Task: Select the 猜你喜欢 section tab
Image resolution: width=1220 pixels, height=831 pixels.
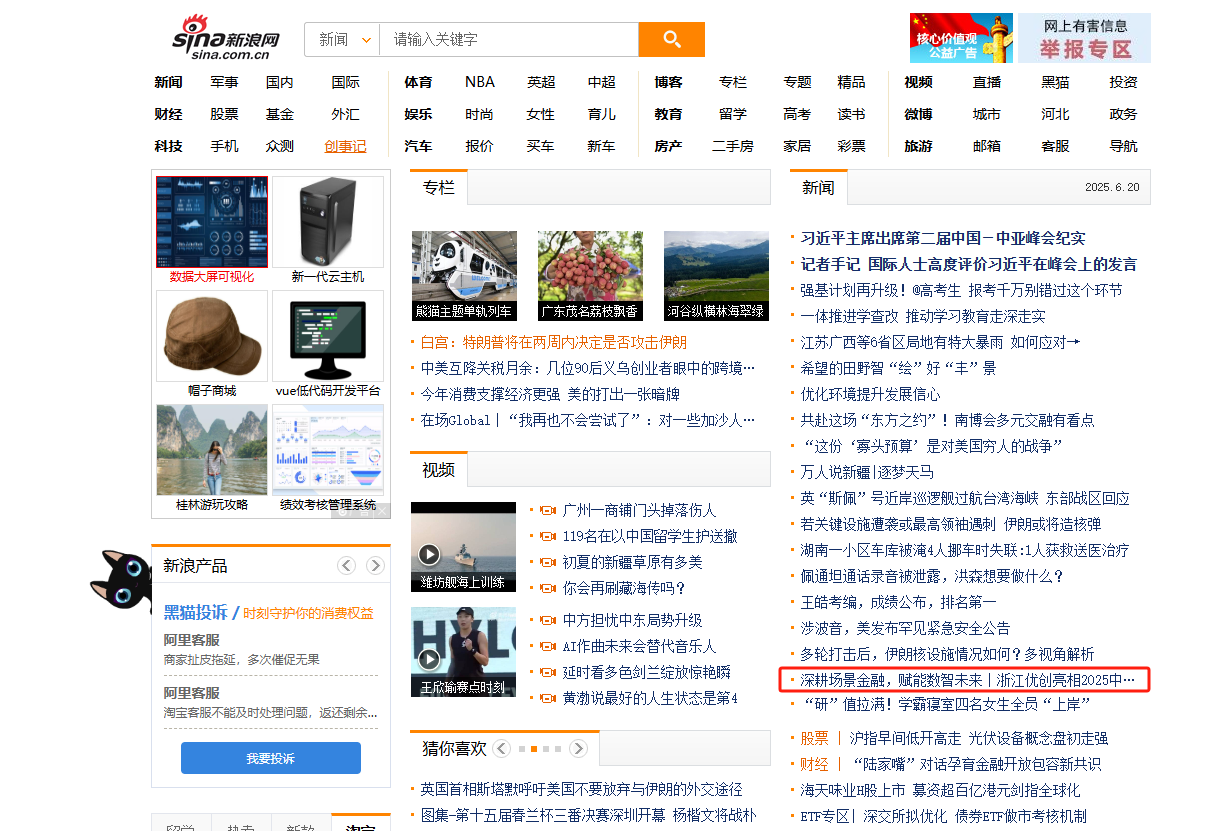Action: [454, 748]
